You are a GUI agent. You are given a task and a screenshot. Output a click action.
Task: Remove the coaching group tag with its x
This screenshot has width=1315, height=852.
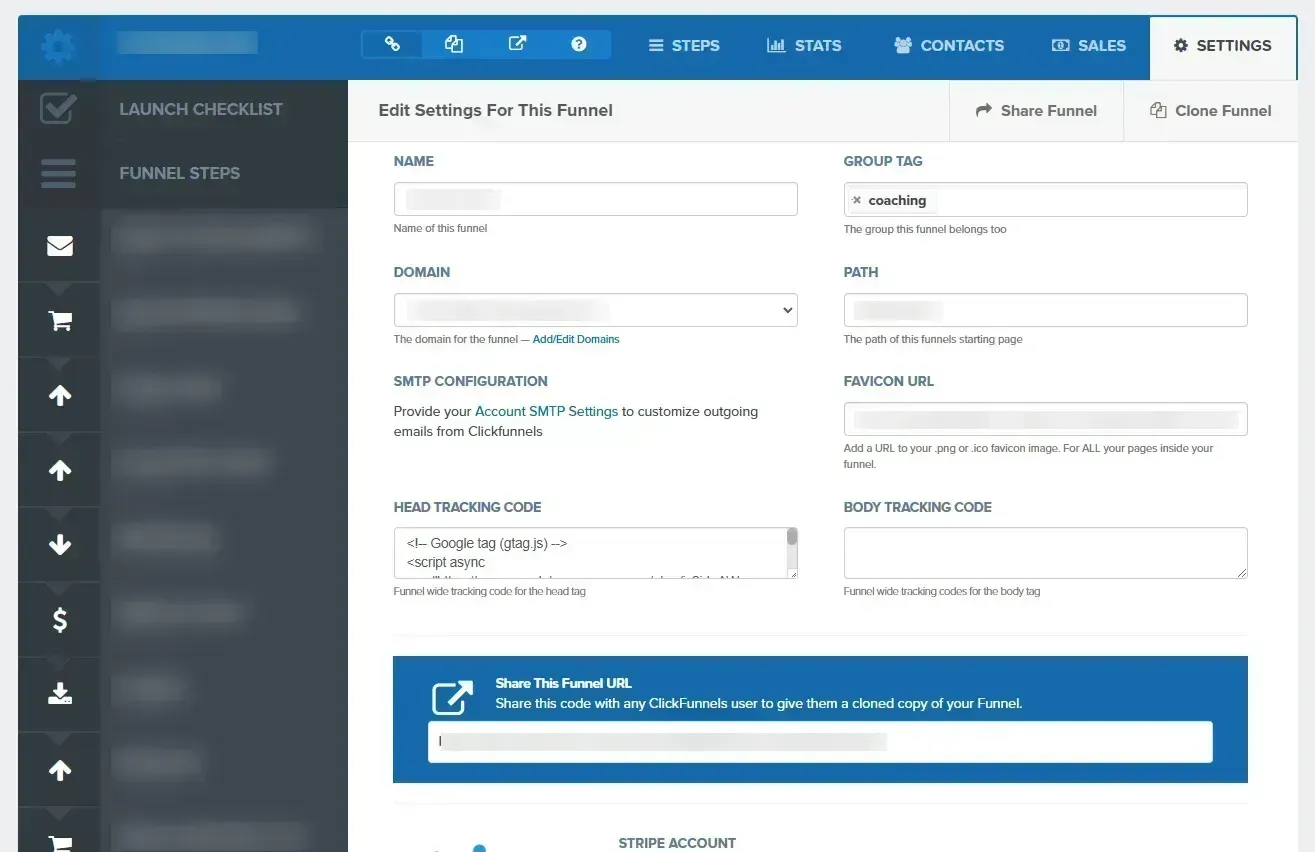point(856,200)
